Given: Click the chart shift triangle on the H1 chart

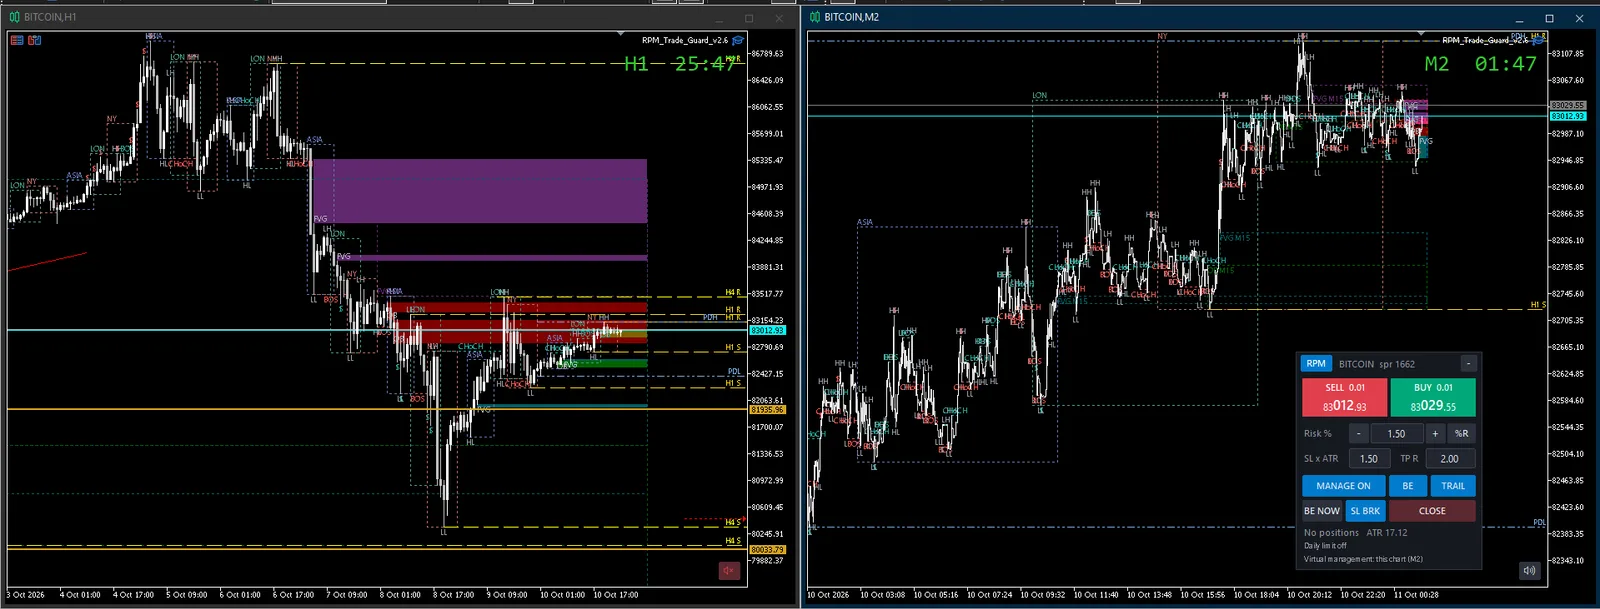Looking at the screenshot, I should tap(619, 34).
